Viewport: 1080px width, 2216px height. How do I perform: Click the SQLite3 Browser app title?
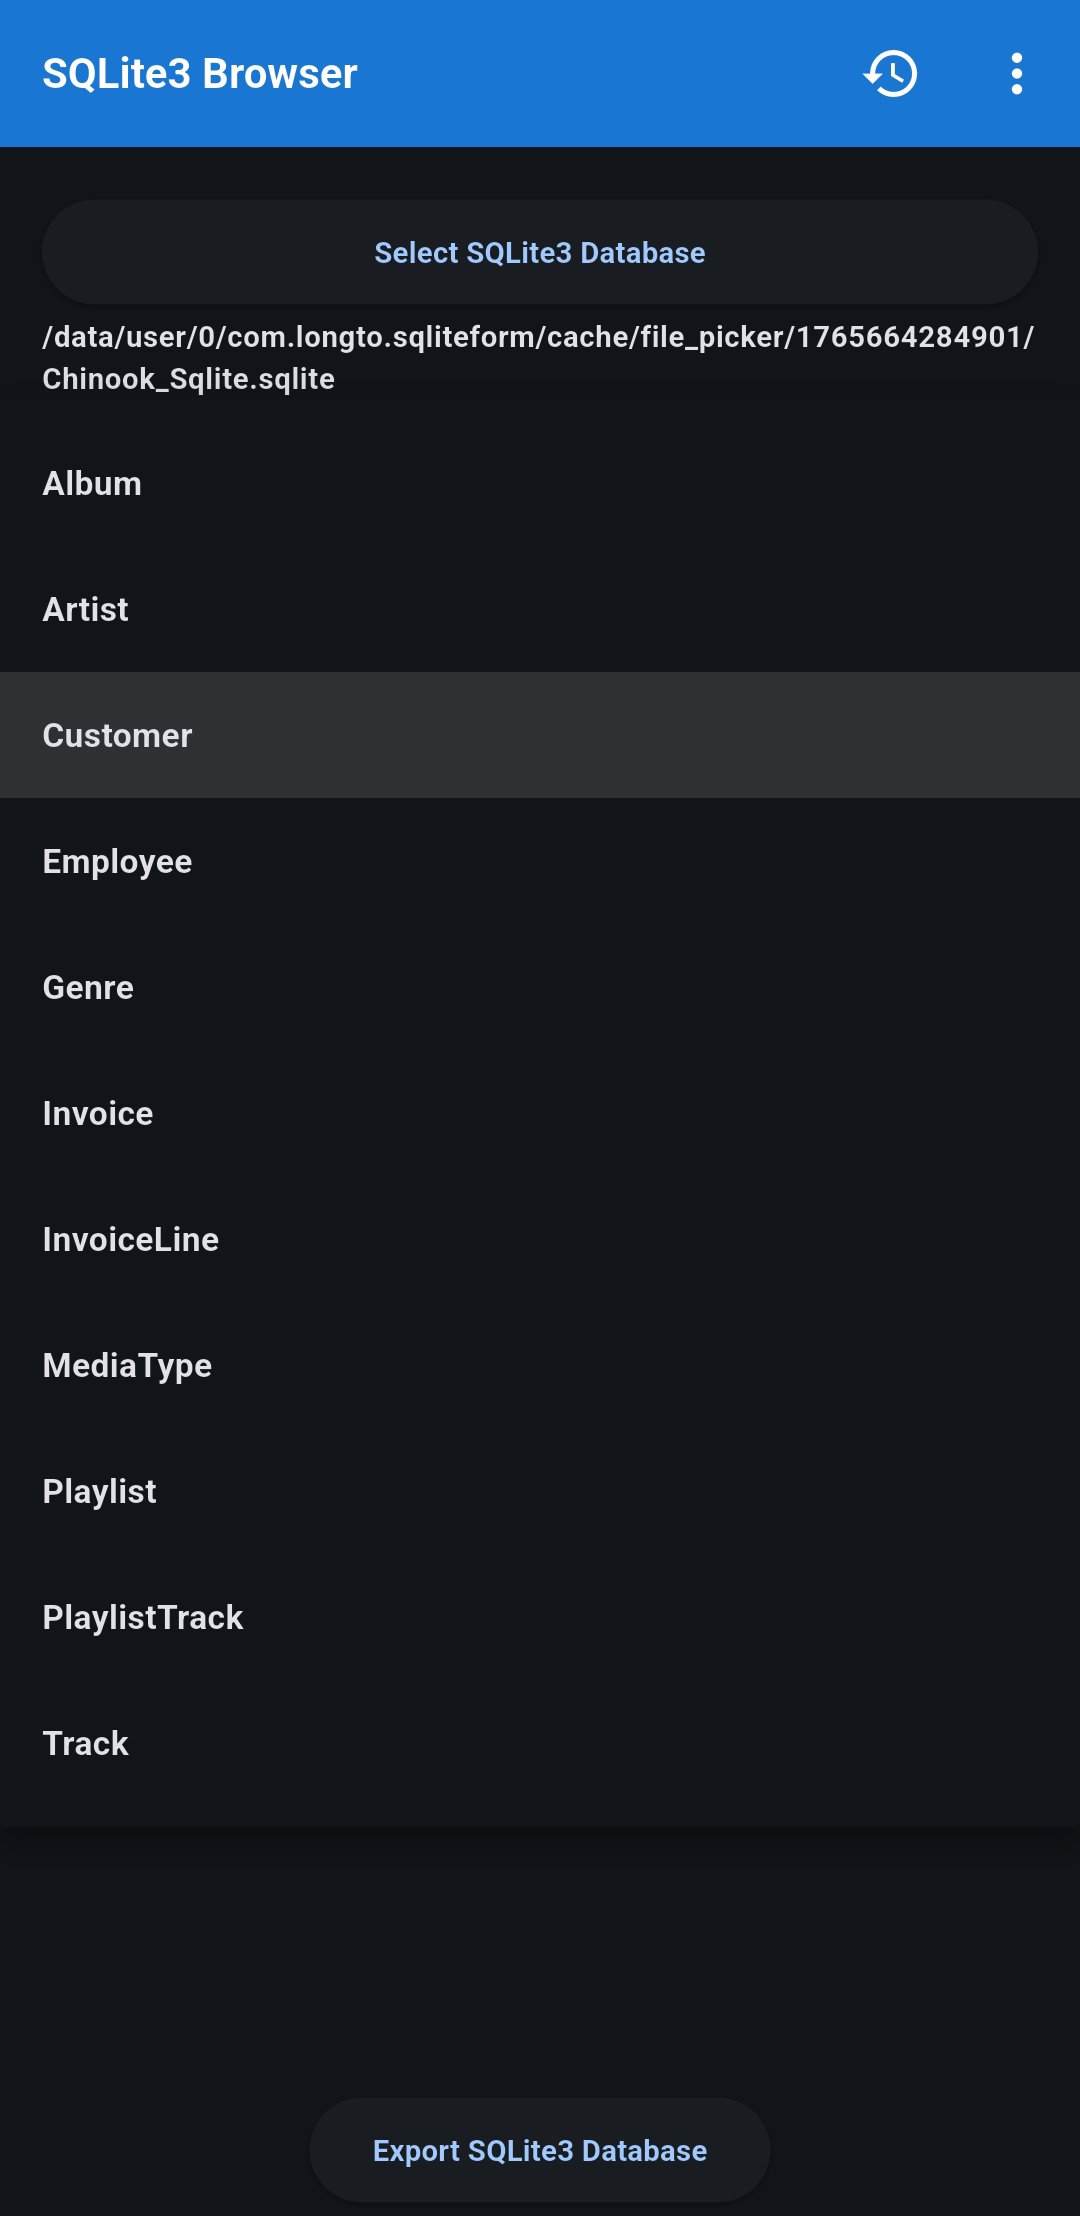coord(200,74)
